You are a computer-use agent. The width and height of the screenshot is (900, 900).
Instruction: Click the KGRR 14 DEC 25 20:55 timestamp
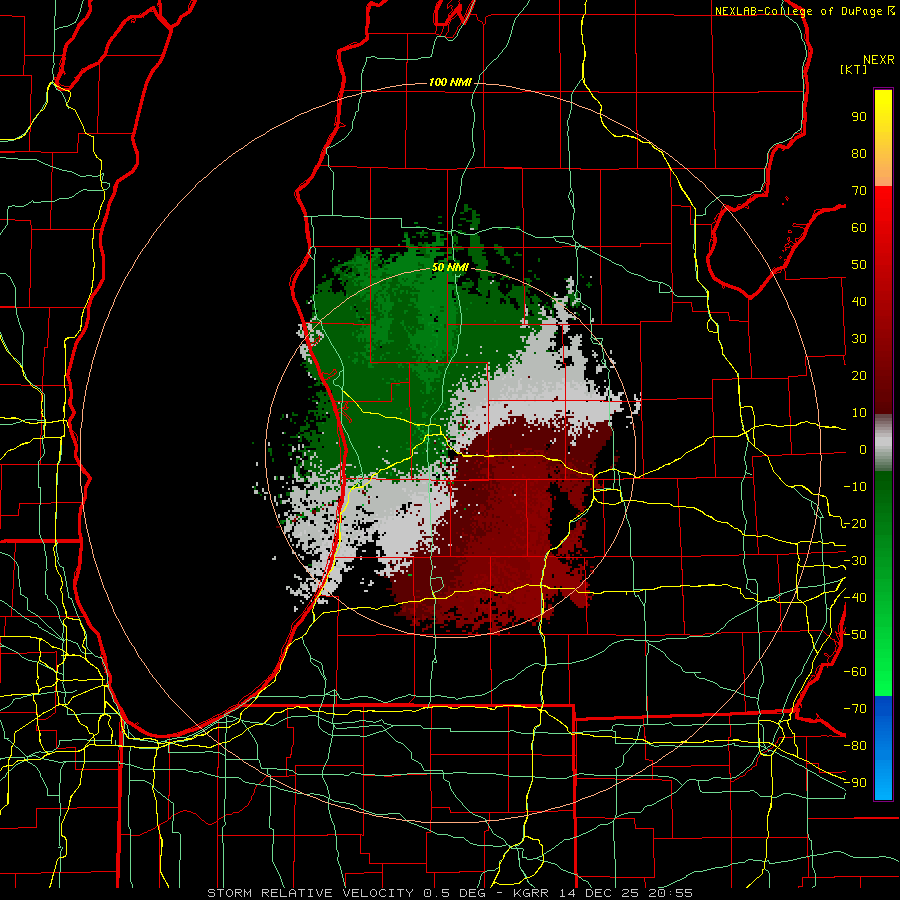click(x=603, y=893)
